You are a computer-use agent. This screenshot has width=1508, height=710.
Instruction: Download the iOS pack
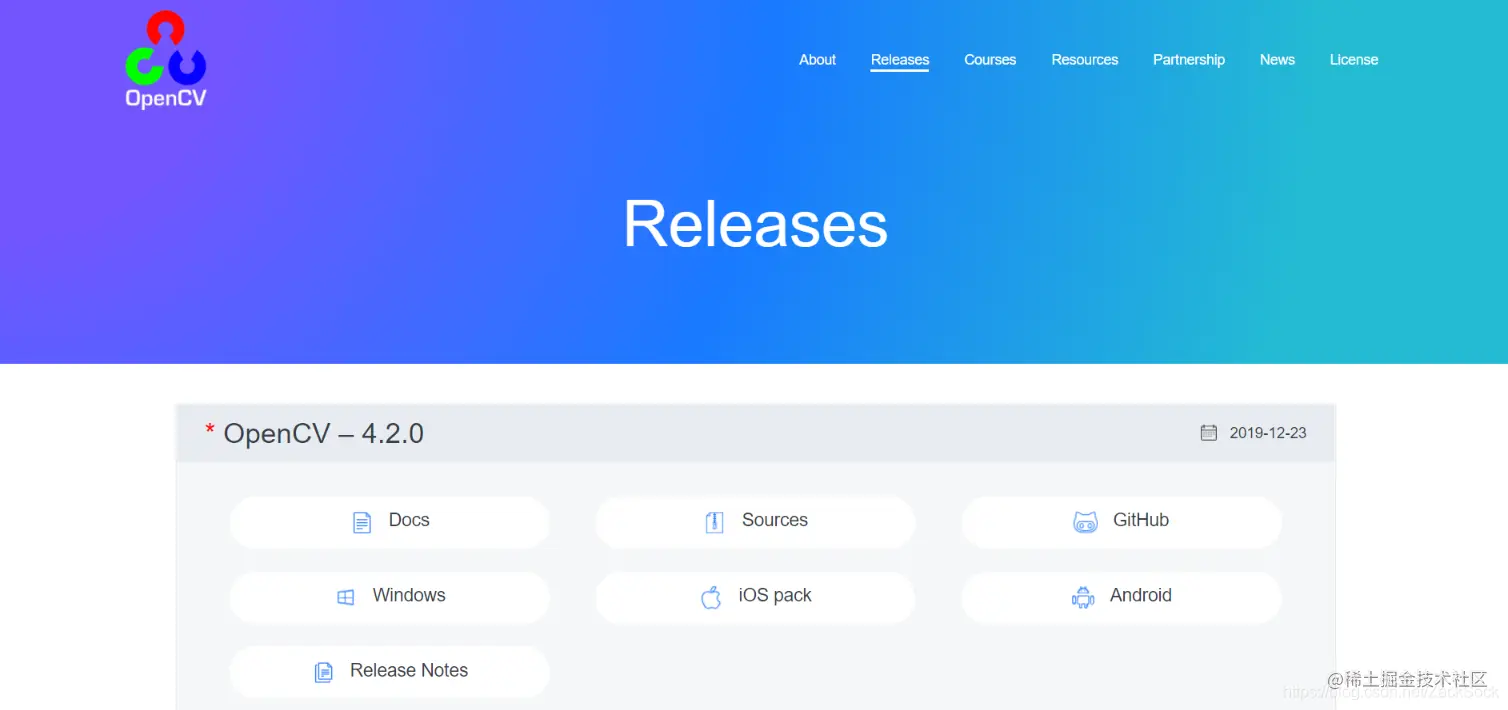coord(756,597)
